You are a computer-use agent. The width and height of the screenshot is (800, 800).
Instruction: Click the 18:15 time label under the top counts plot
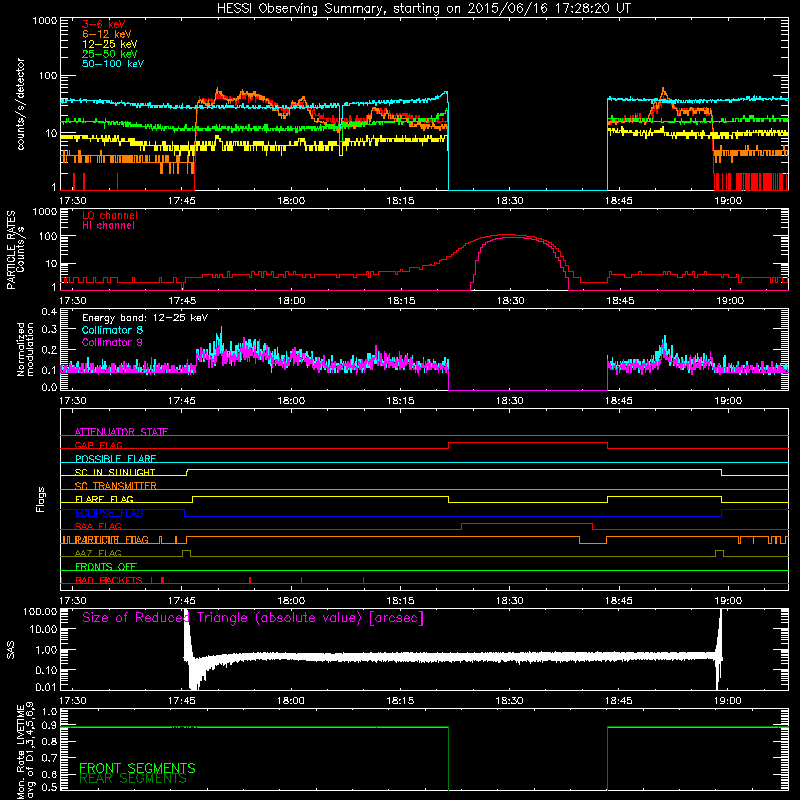coord(401,201)
